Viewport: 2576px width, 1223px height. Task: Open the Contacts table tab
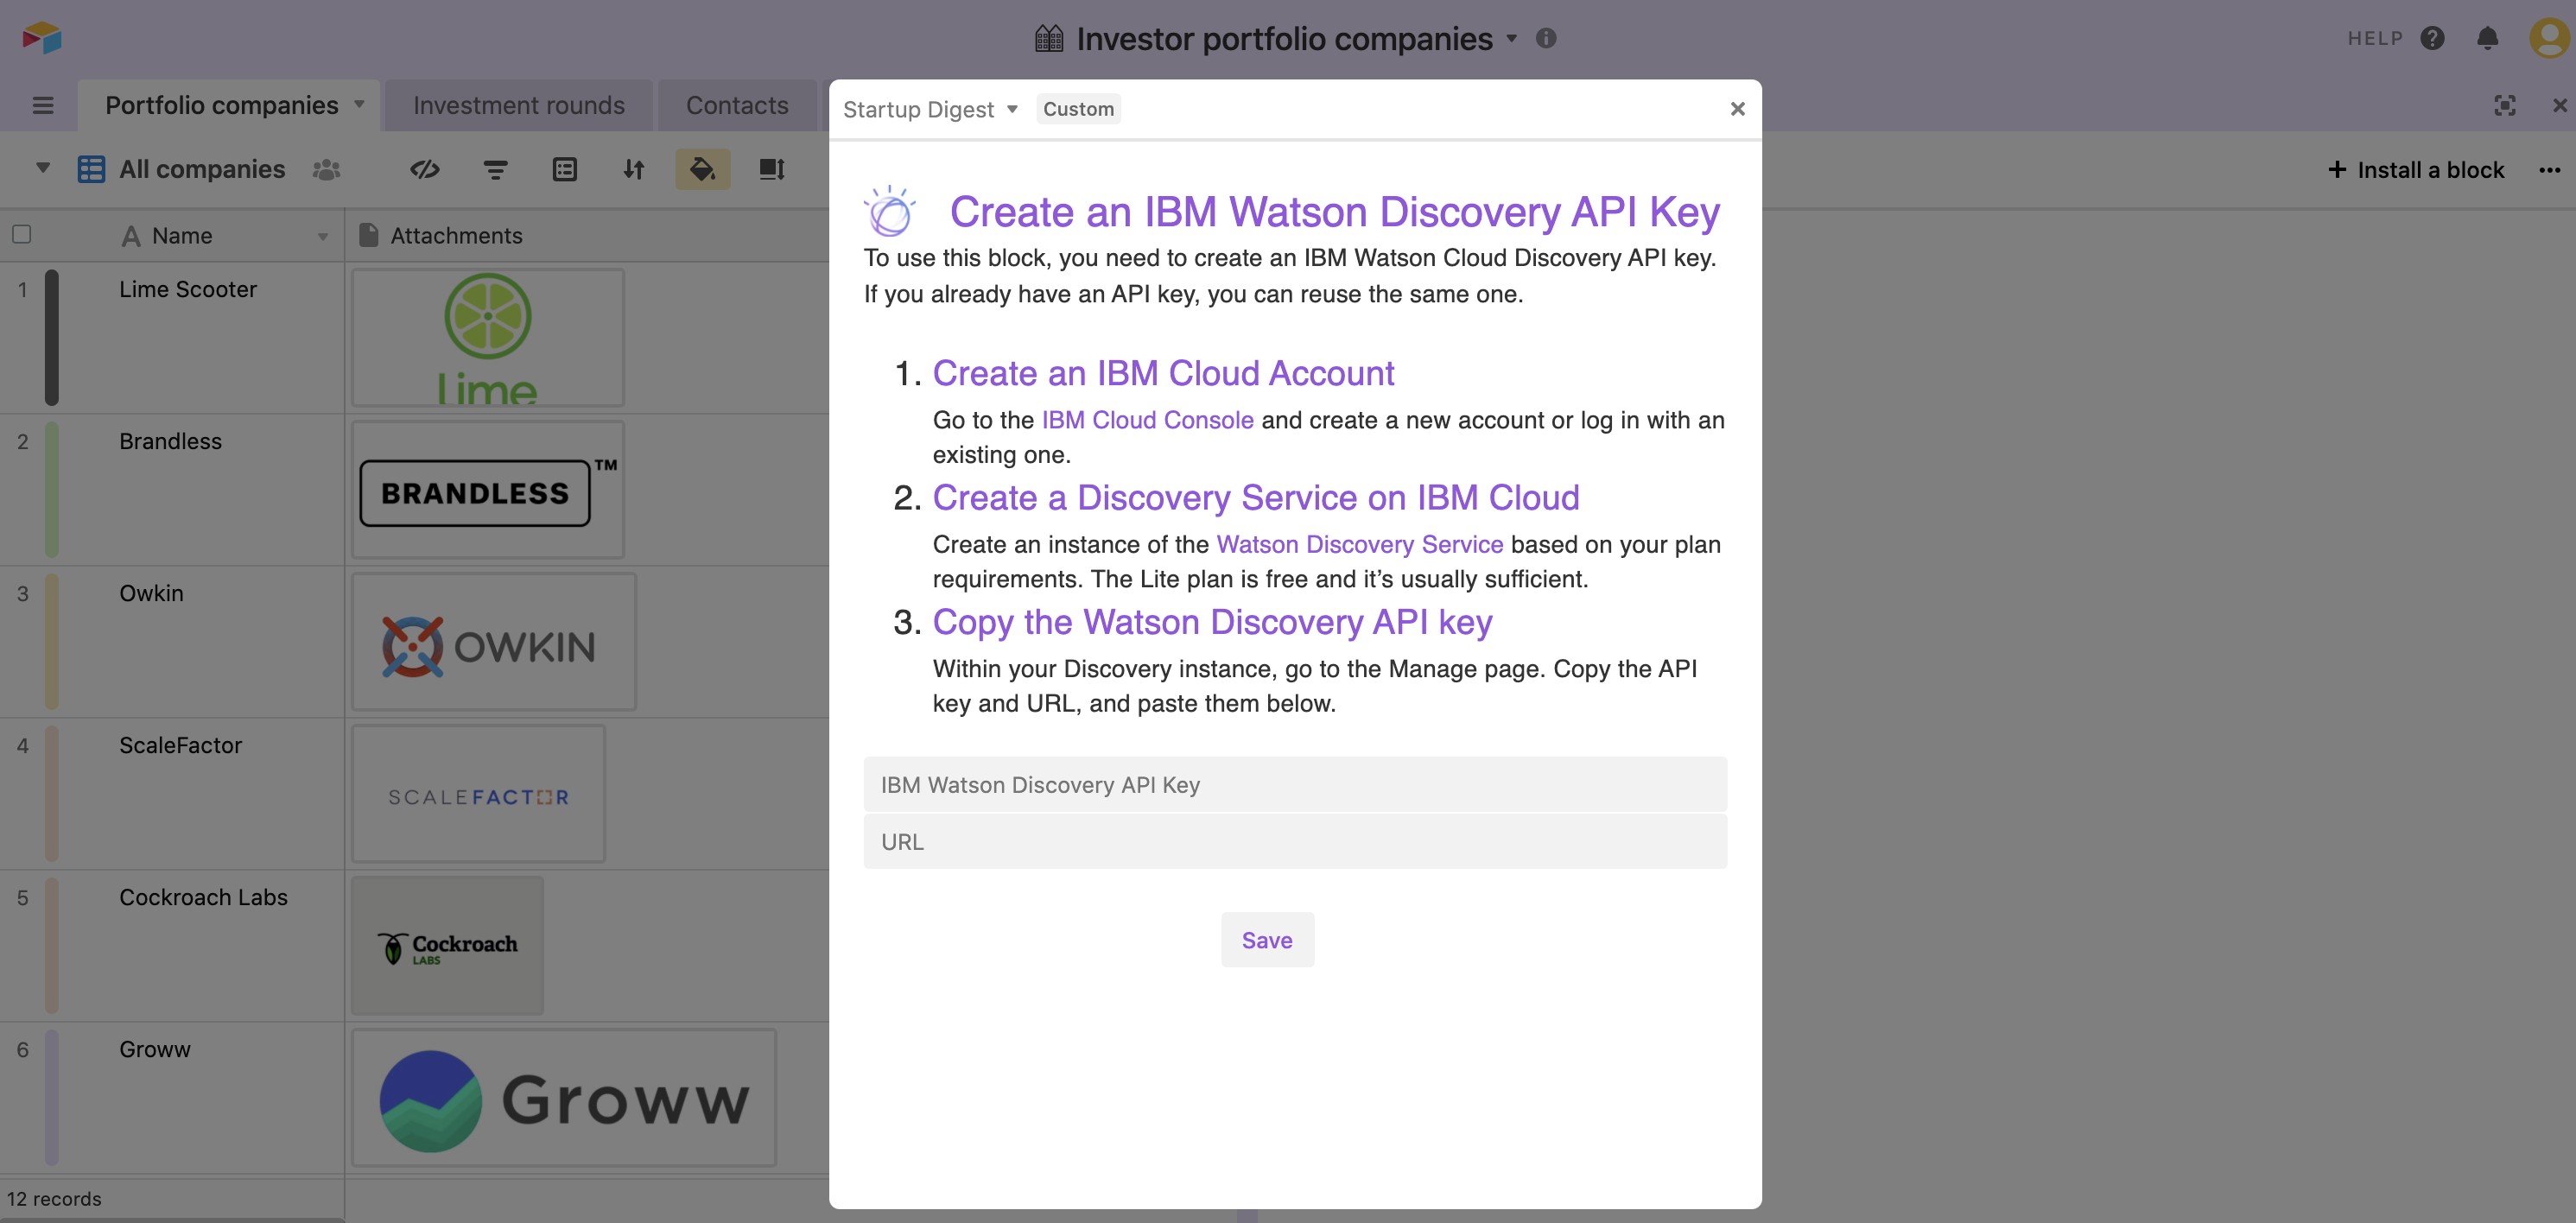[x=736, y=105]
